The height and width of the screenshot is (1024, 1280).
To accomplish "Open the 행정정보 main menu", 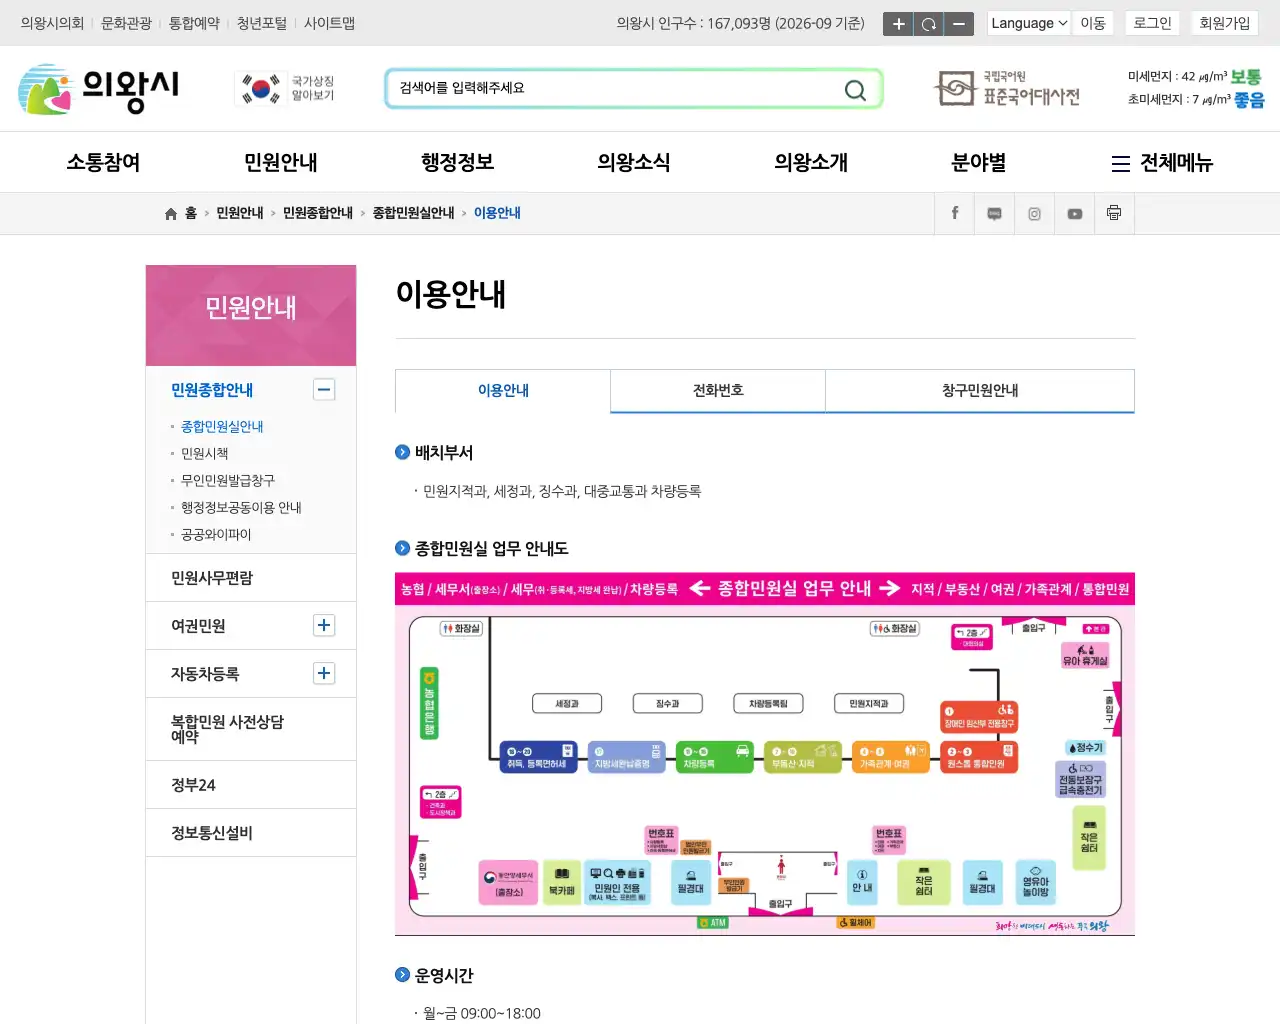I will click(x=458, y=162).
